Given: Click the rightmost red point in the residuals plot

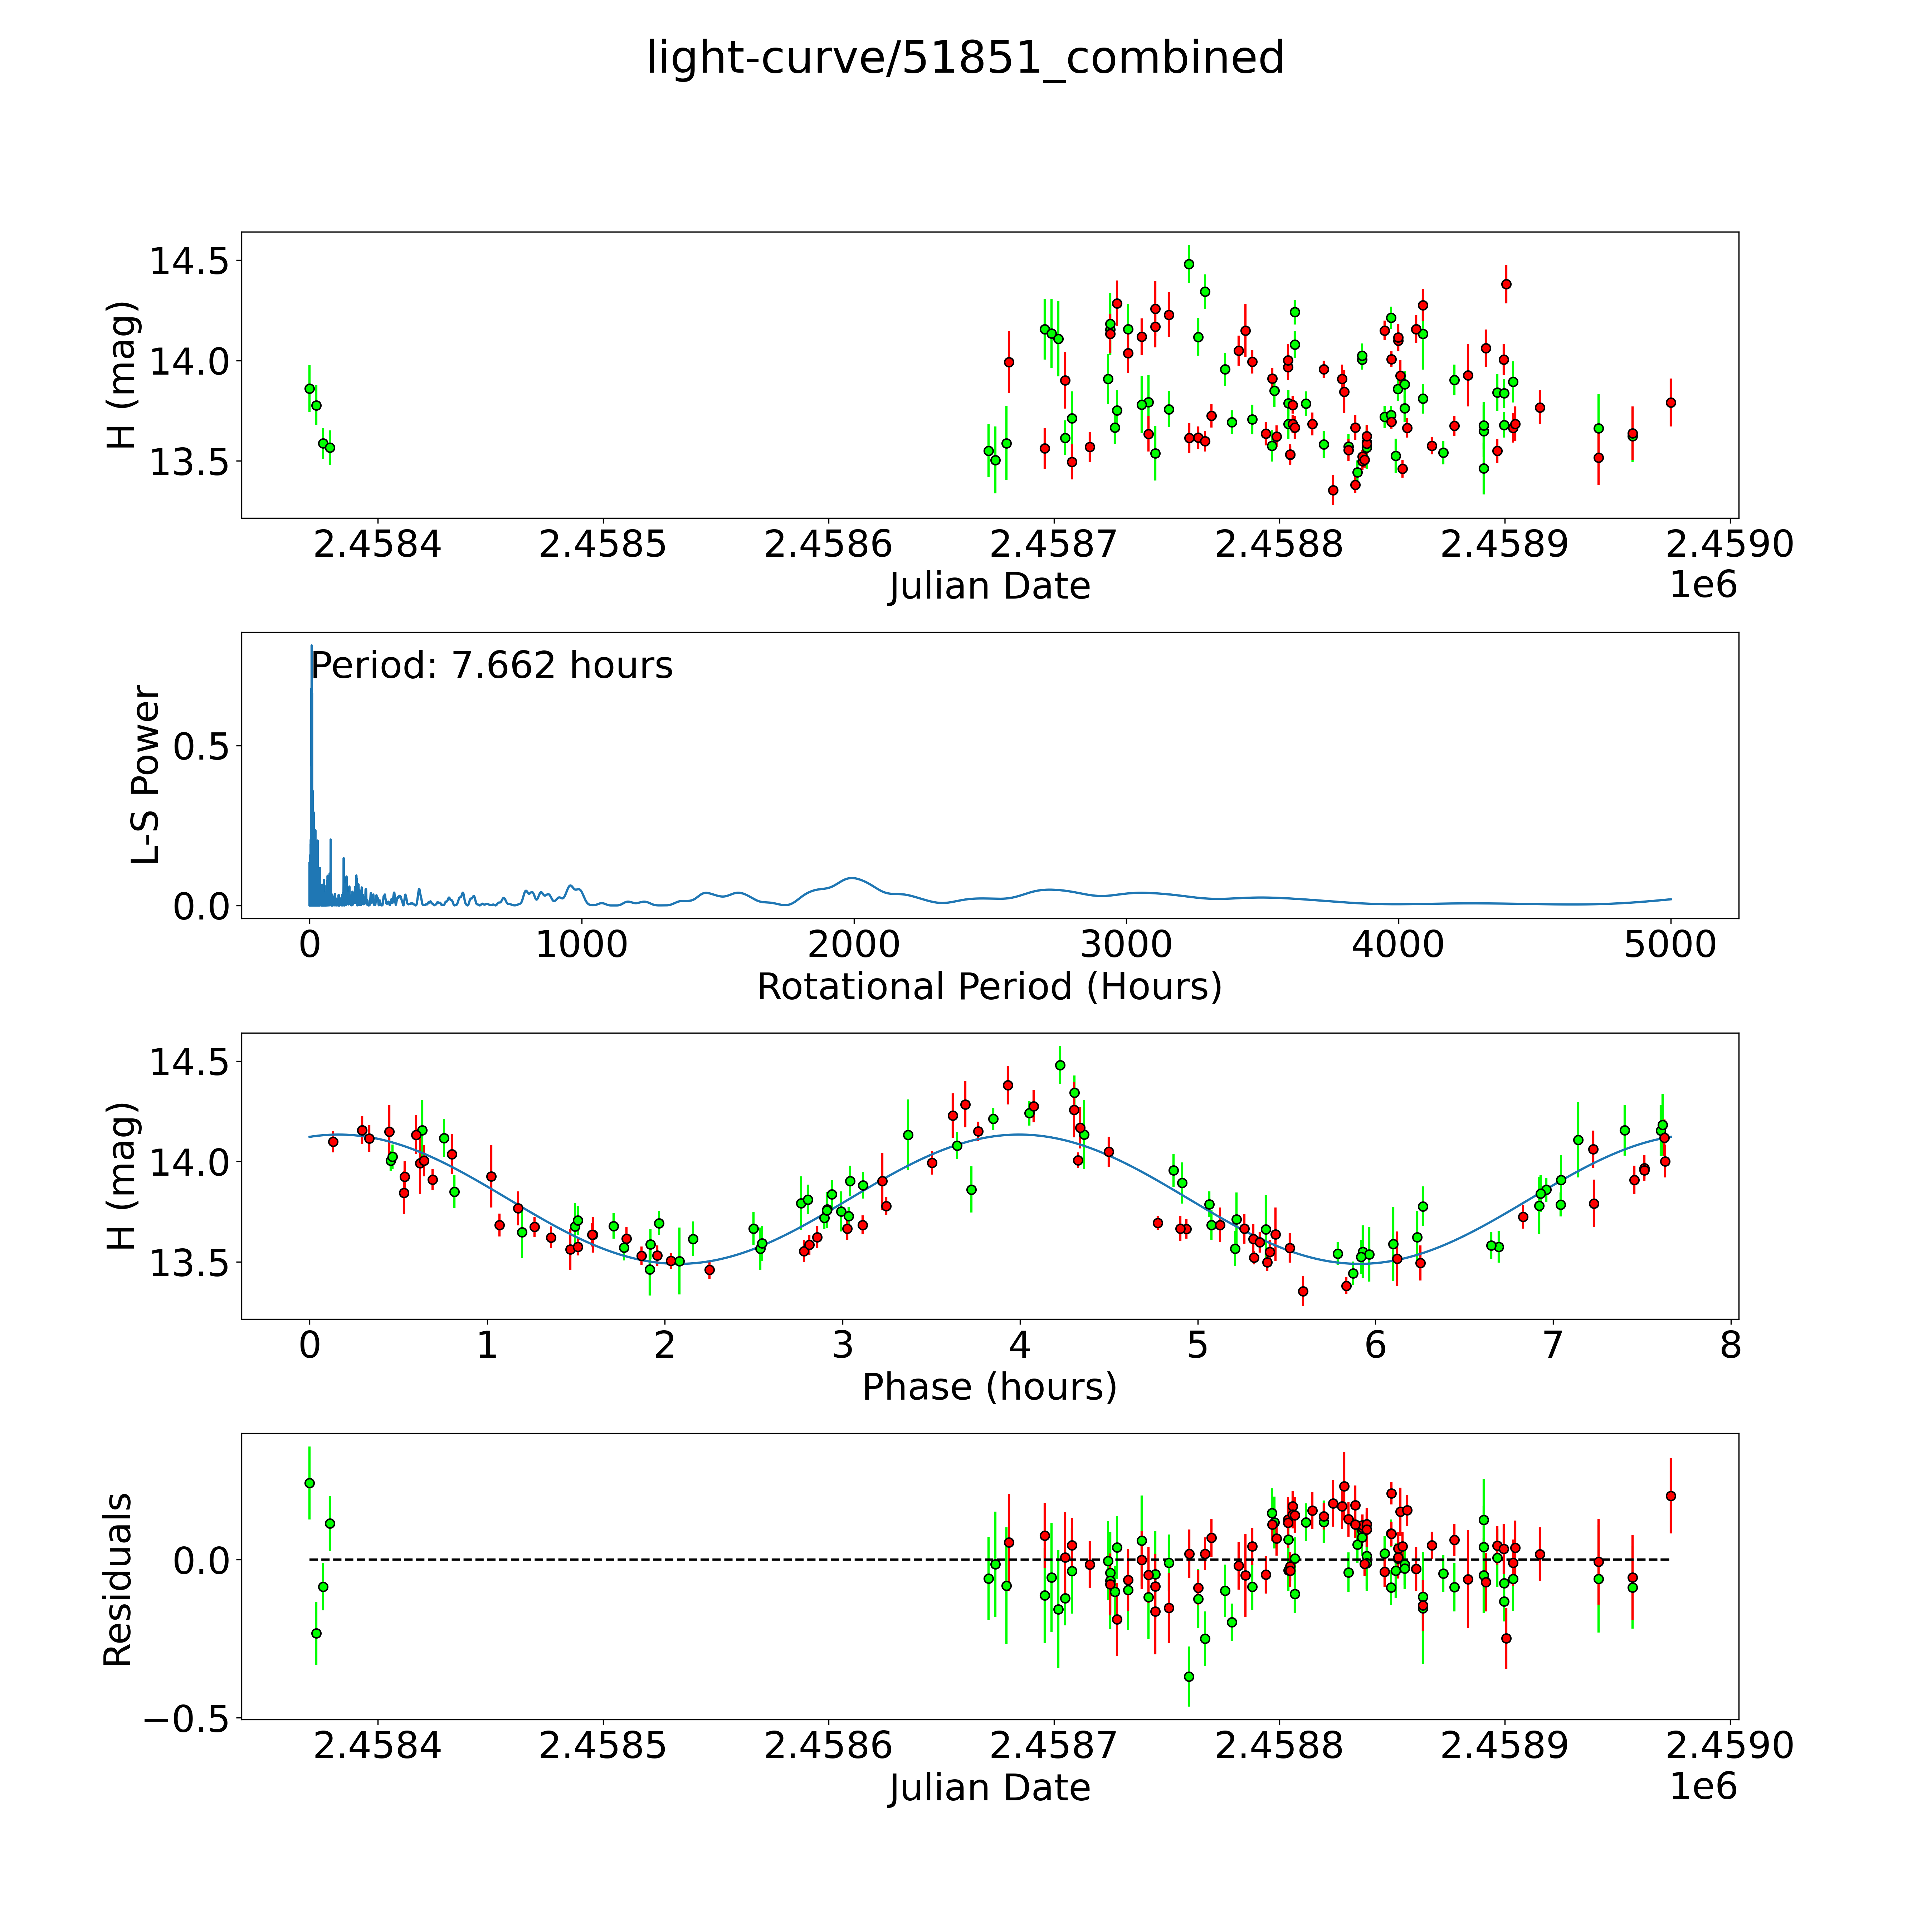Looking at the screenshot, I should (x=1670, y=1496).
